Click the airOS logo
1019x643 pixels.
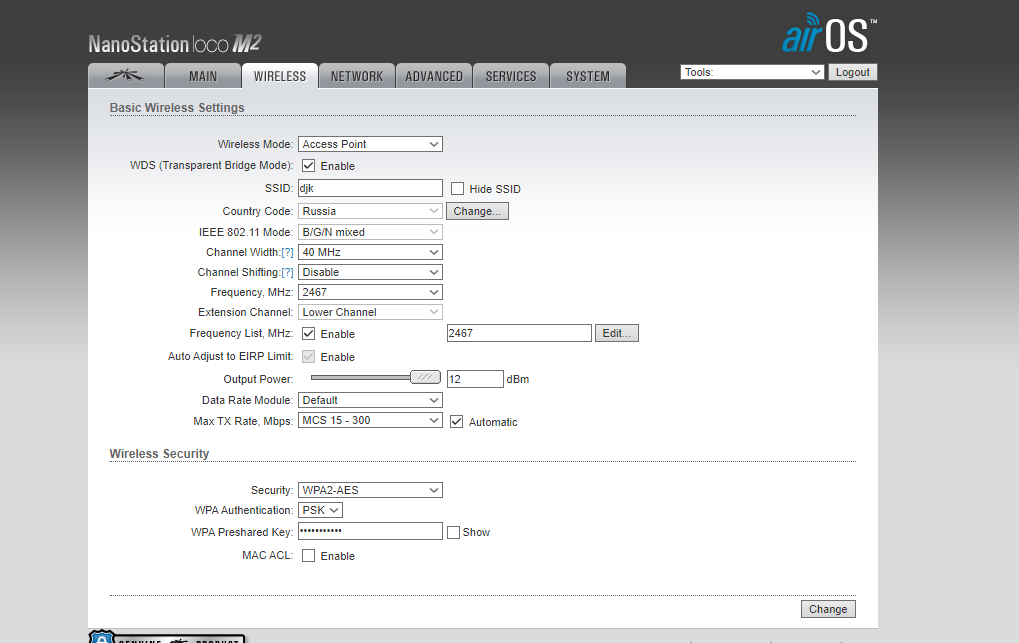(829, 33)
